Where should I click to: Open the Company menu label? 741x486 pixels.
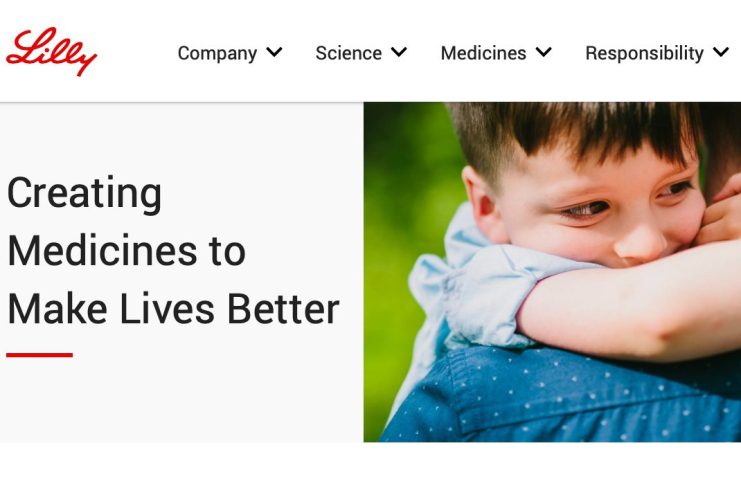pos(217,53)
